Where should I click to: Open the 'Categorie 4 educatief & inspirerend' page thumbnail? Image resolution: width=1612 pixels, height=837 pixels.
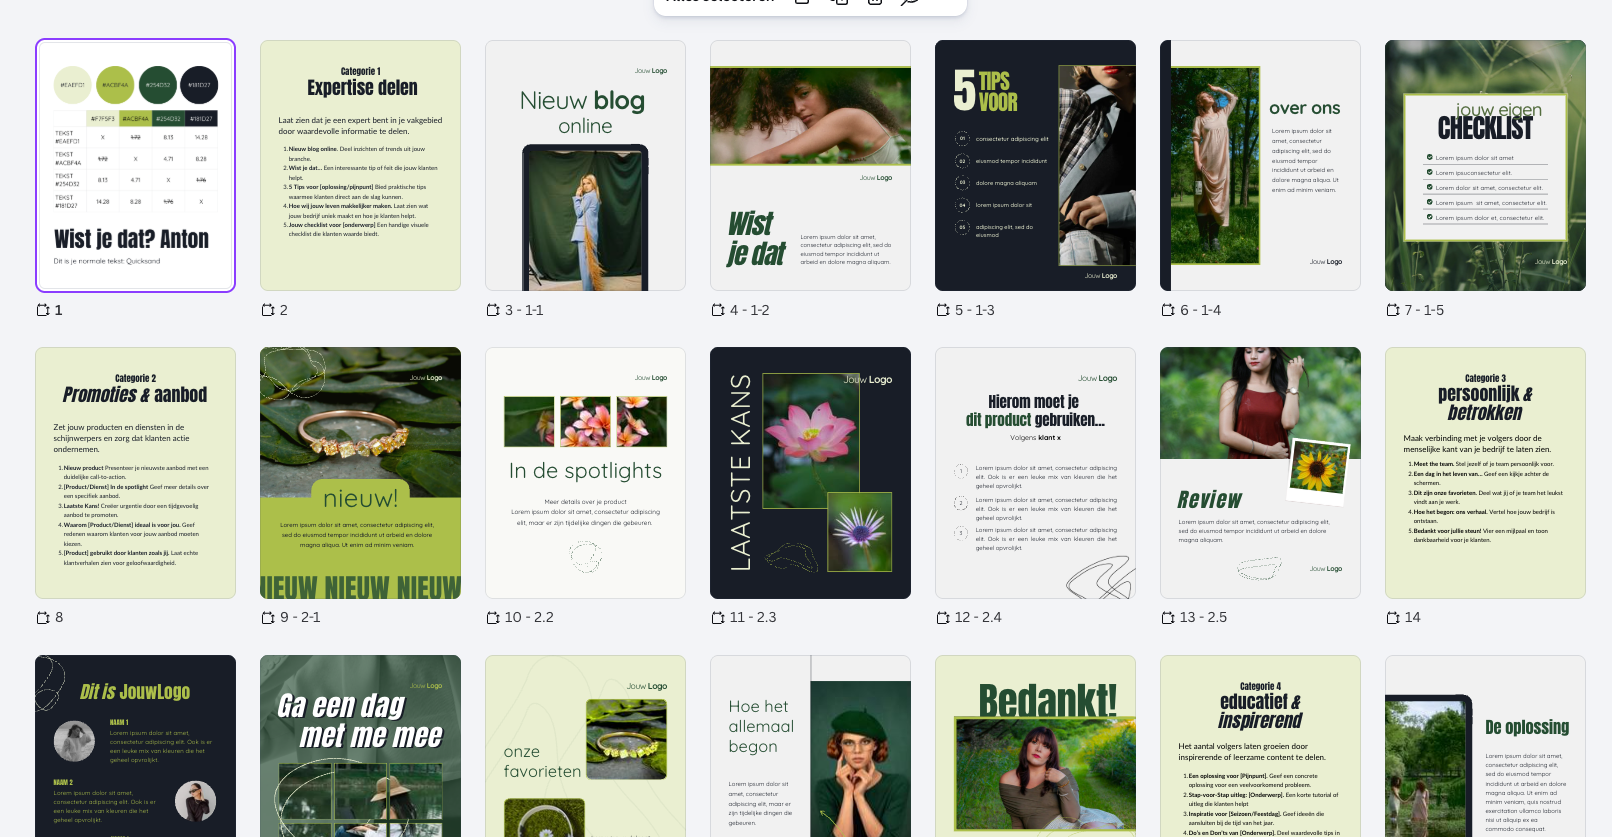point(1260,746)
